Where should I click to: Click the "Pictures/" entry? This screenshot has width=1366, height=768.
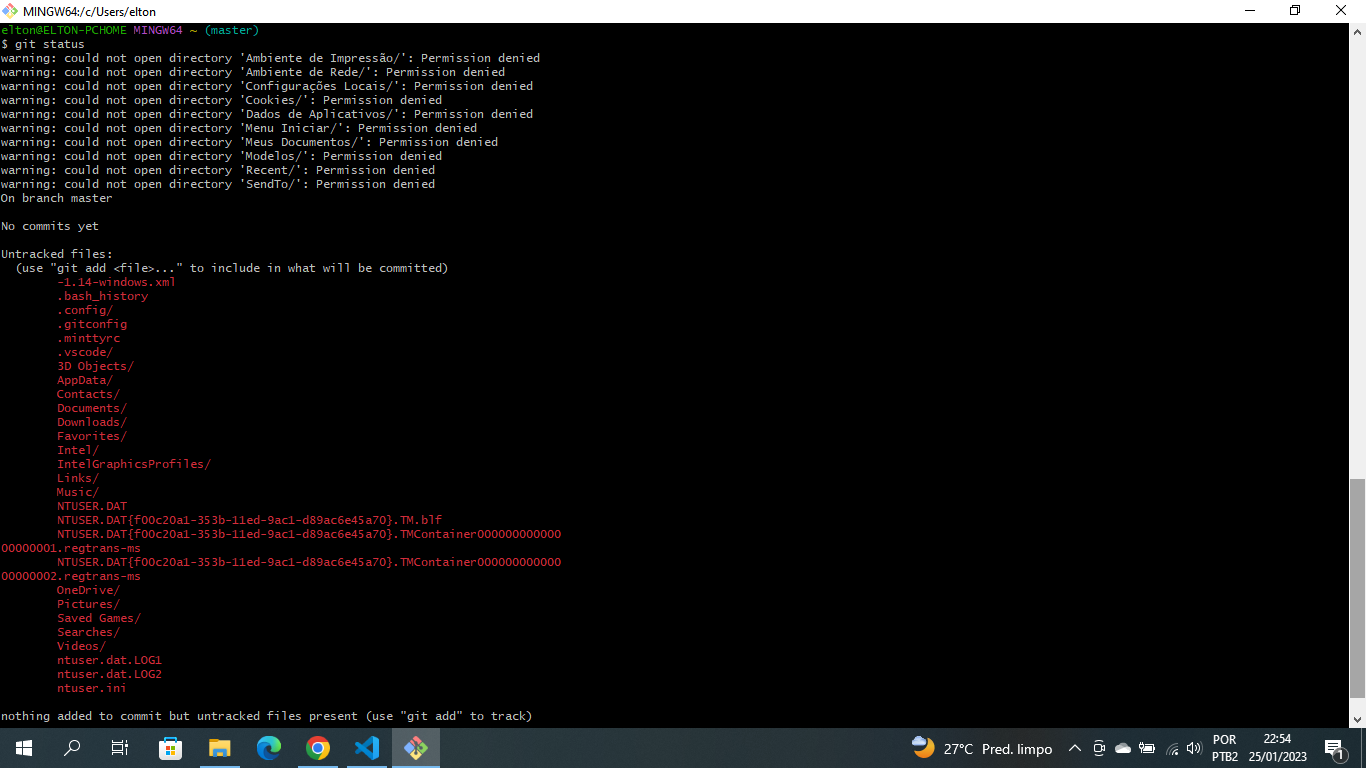coord(88,604)
